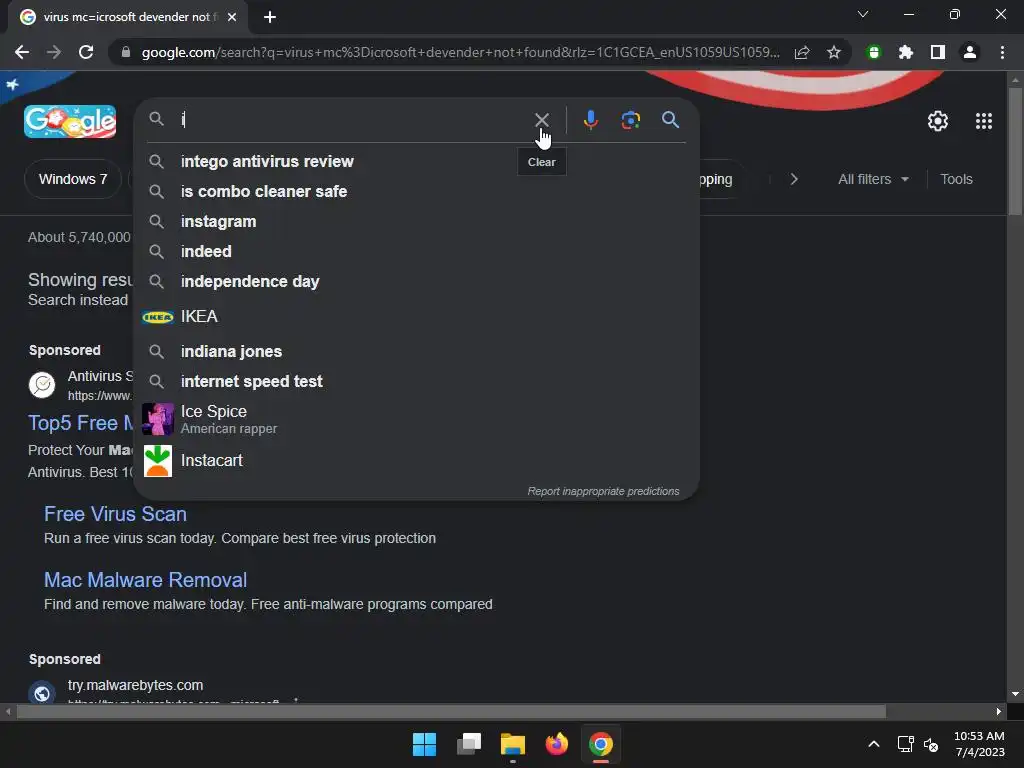Screen dimensions: 1024x768
Task: Open Task View on taskbar
Action: (x=468, y=744)
